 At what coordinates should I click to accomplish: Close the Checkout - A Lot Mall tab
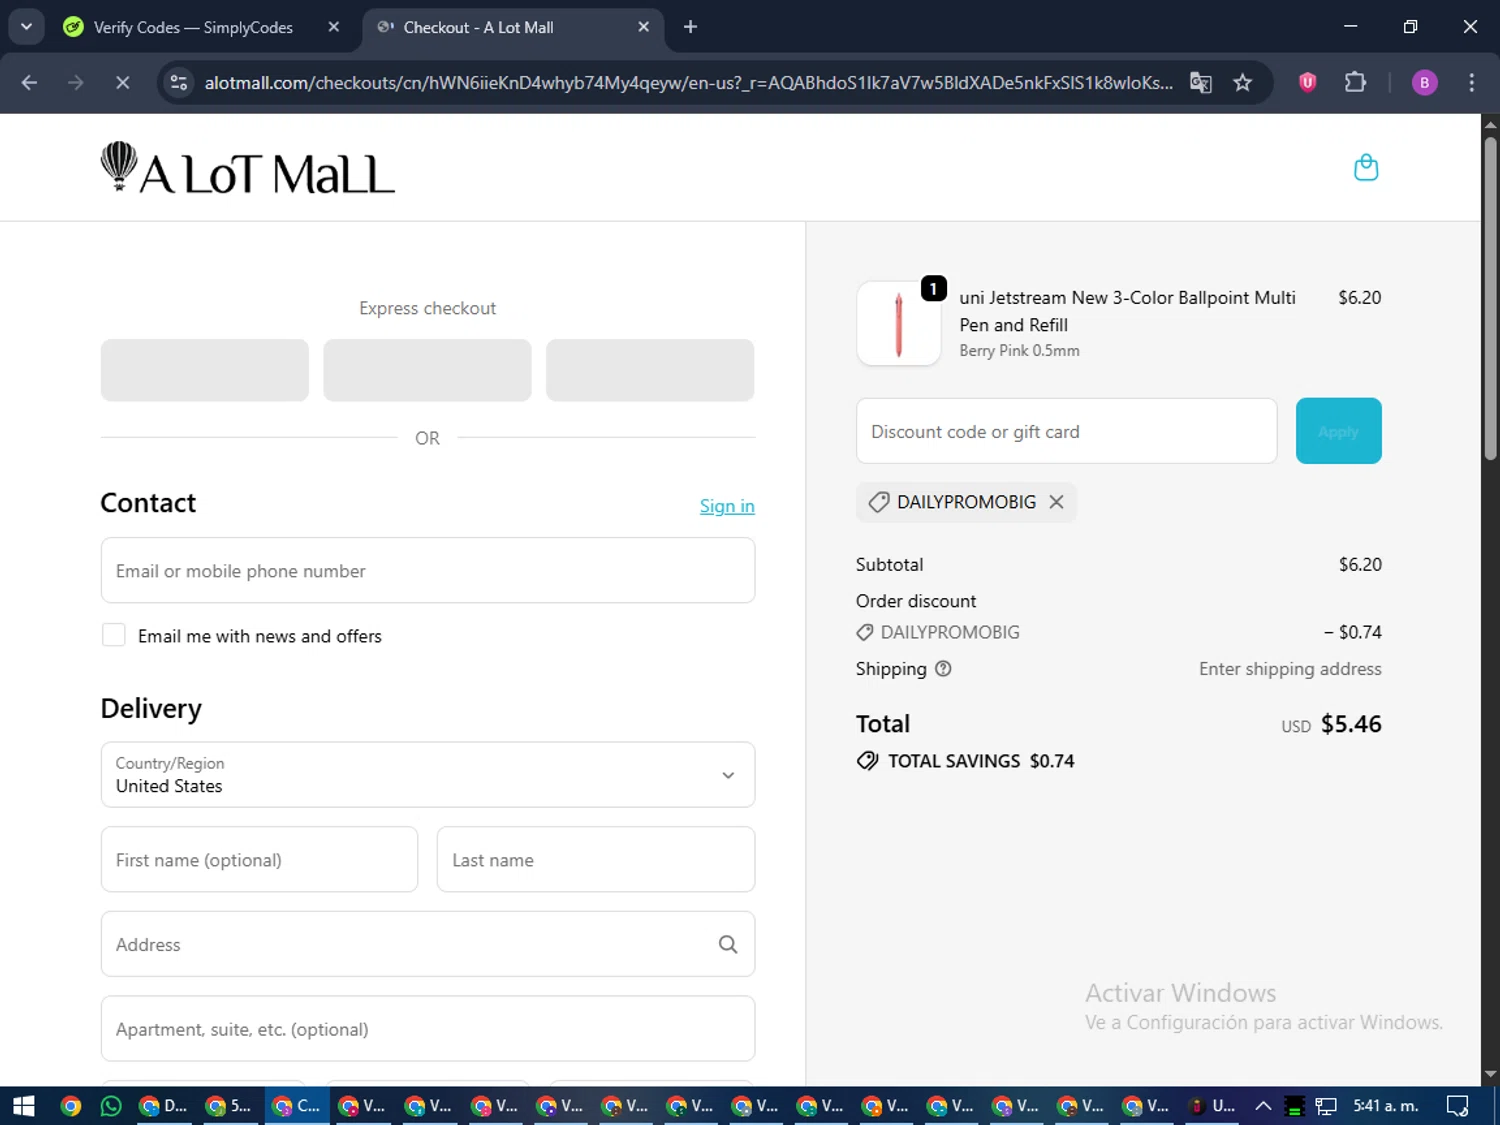click(643, 27)
